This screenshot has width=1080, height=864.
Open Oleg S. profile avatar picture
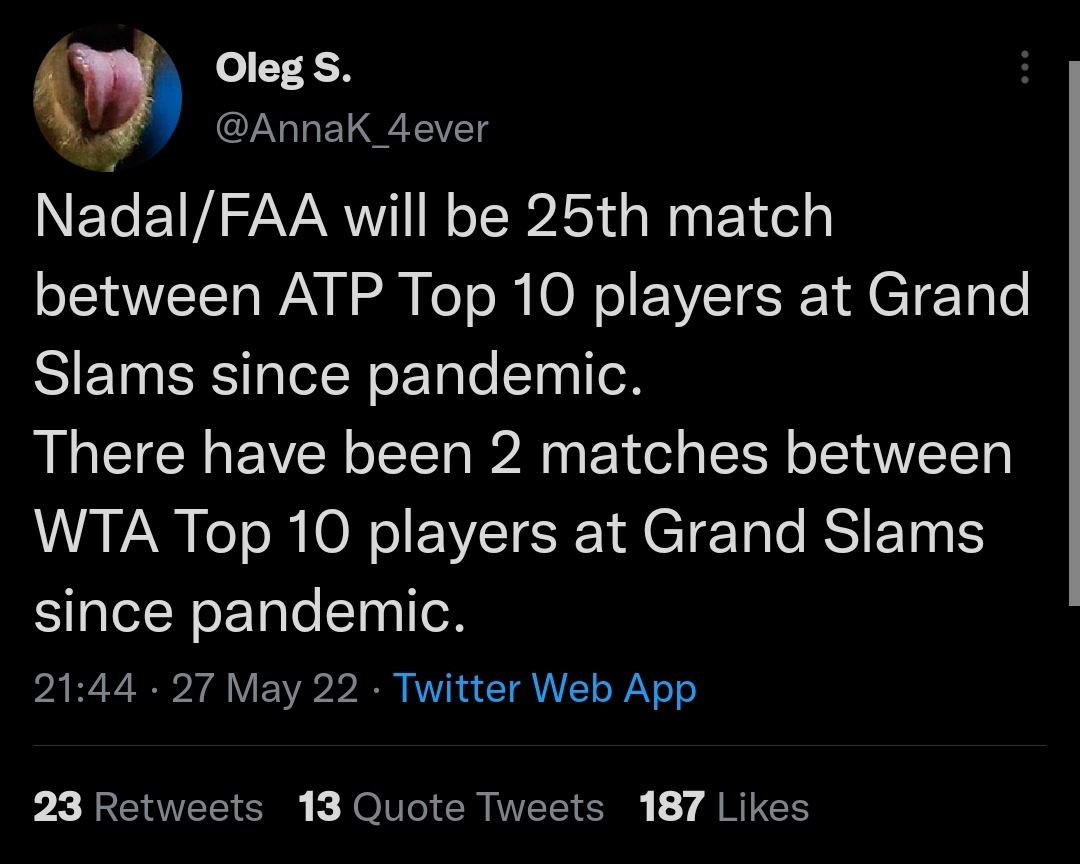pos(107,97)
